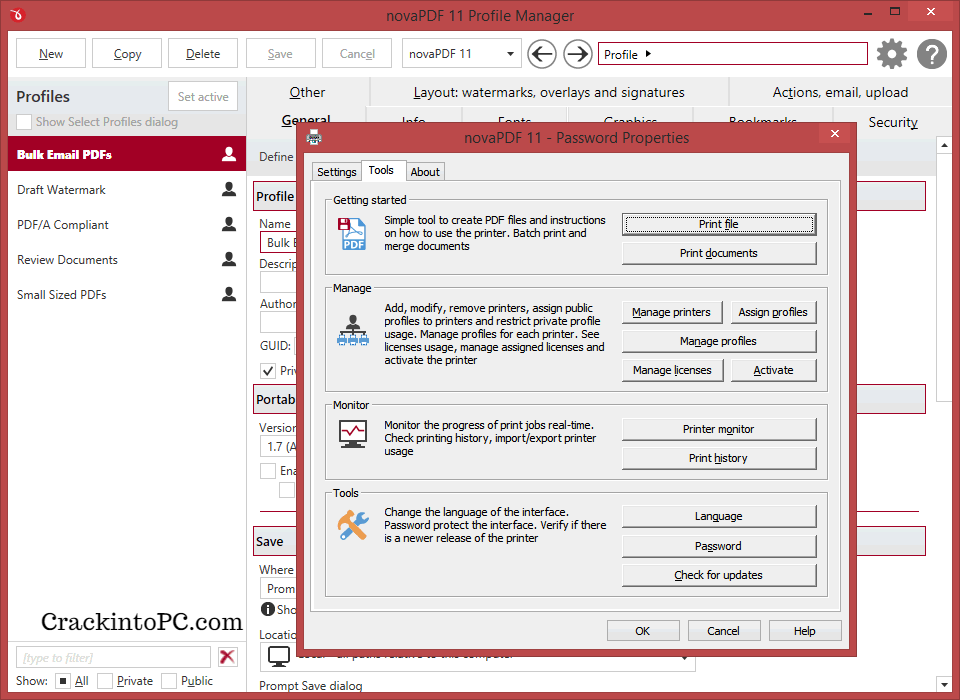Click the Copy profile button
This screenshot has height=700, width=960.
click(x=127, y=53)
